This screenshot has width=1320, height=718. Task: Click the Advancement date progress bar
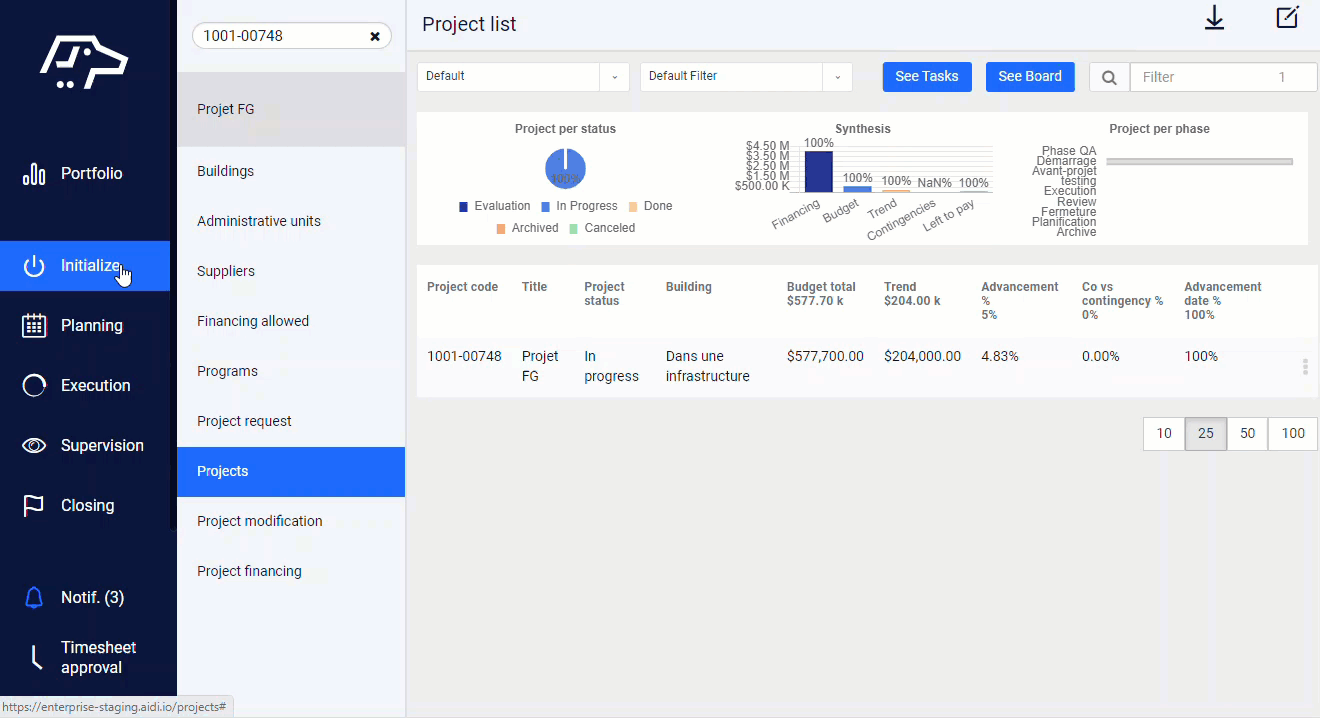coord(1199,160)
